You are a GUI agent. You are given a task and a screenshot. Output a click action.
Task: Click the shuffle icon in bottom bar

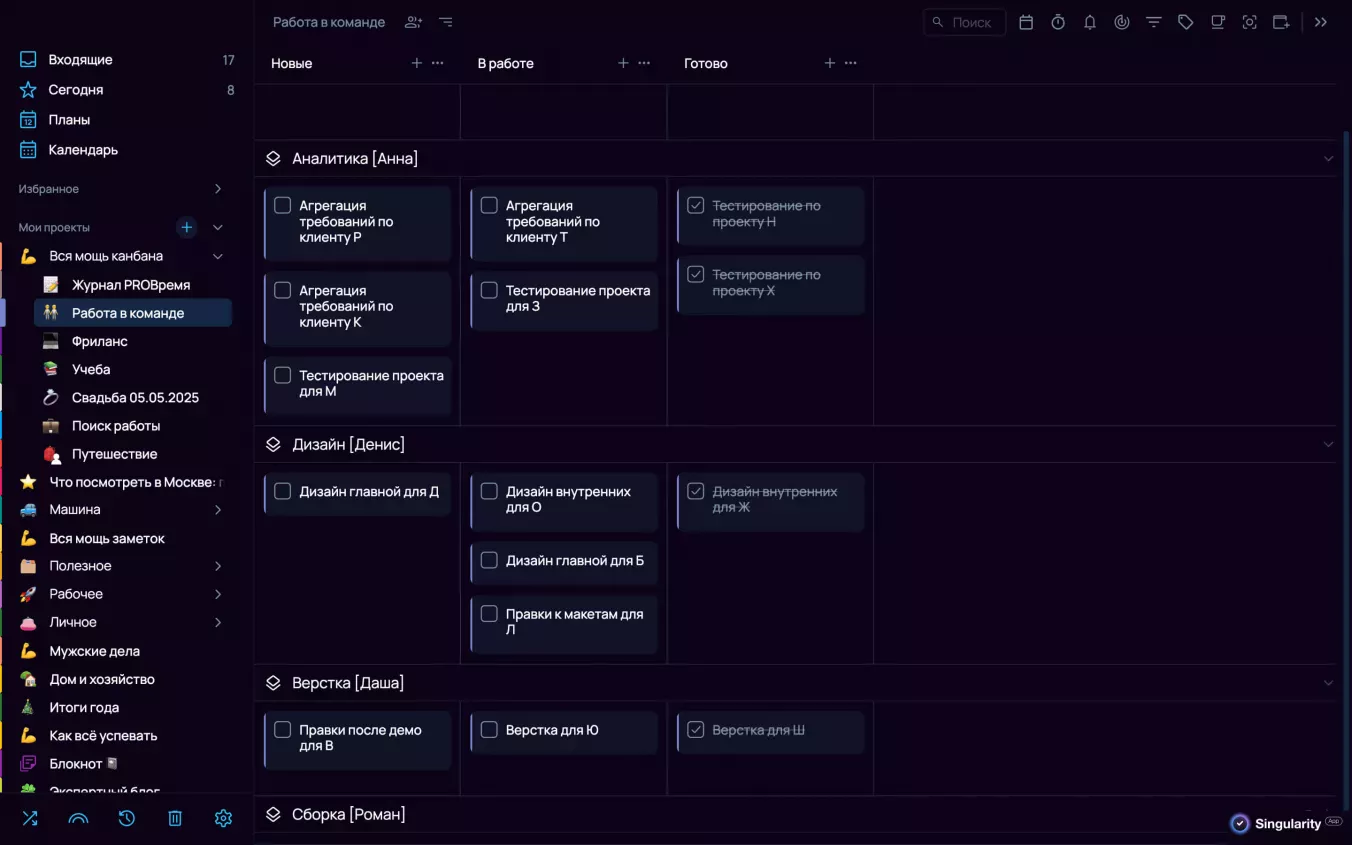click(x=30, y=818)
